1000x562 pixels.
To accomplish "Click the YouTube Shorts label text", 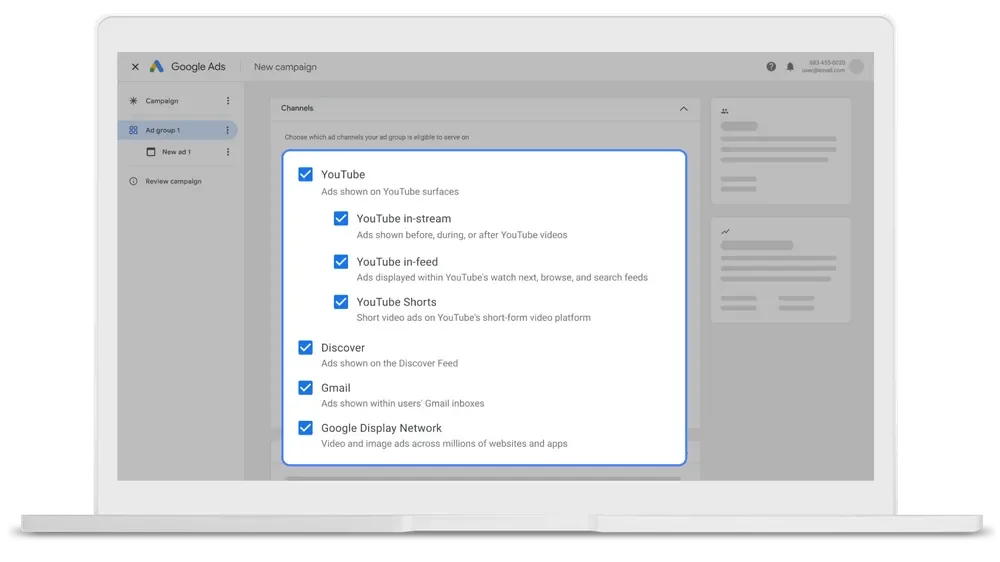I will pyautogui.click(x=397, y=302).
